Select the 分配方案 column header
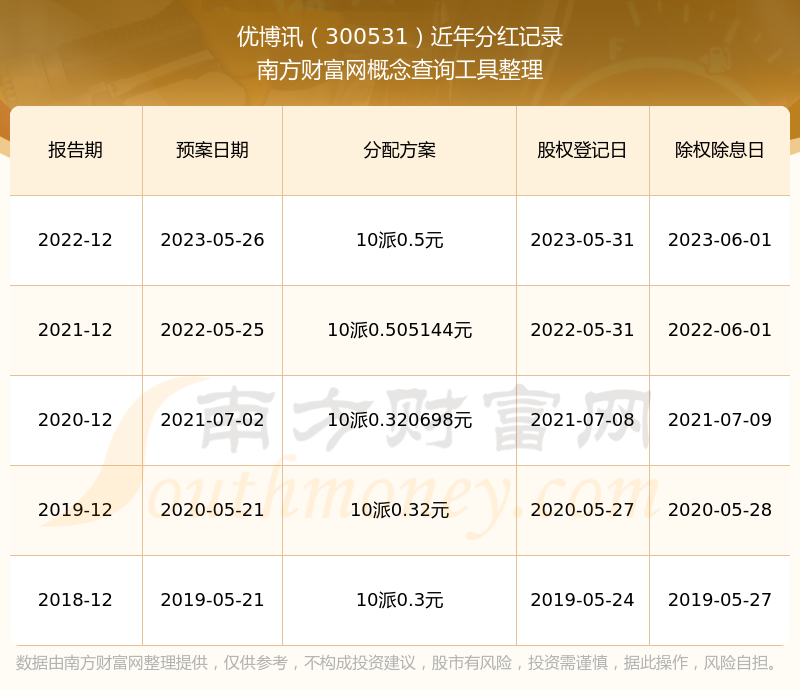The width and height of the screenshot is (800, 690). click(399, 150)
